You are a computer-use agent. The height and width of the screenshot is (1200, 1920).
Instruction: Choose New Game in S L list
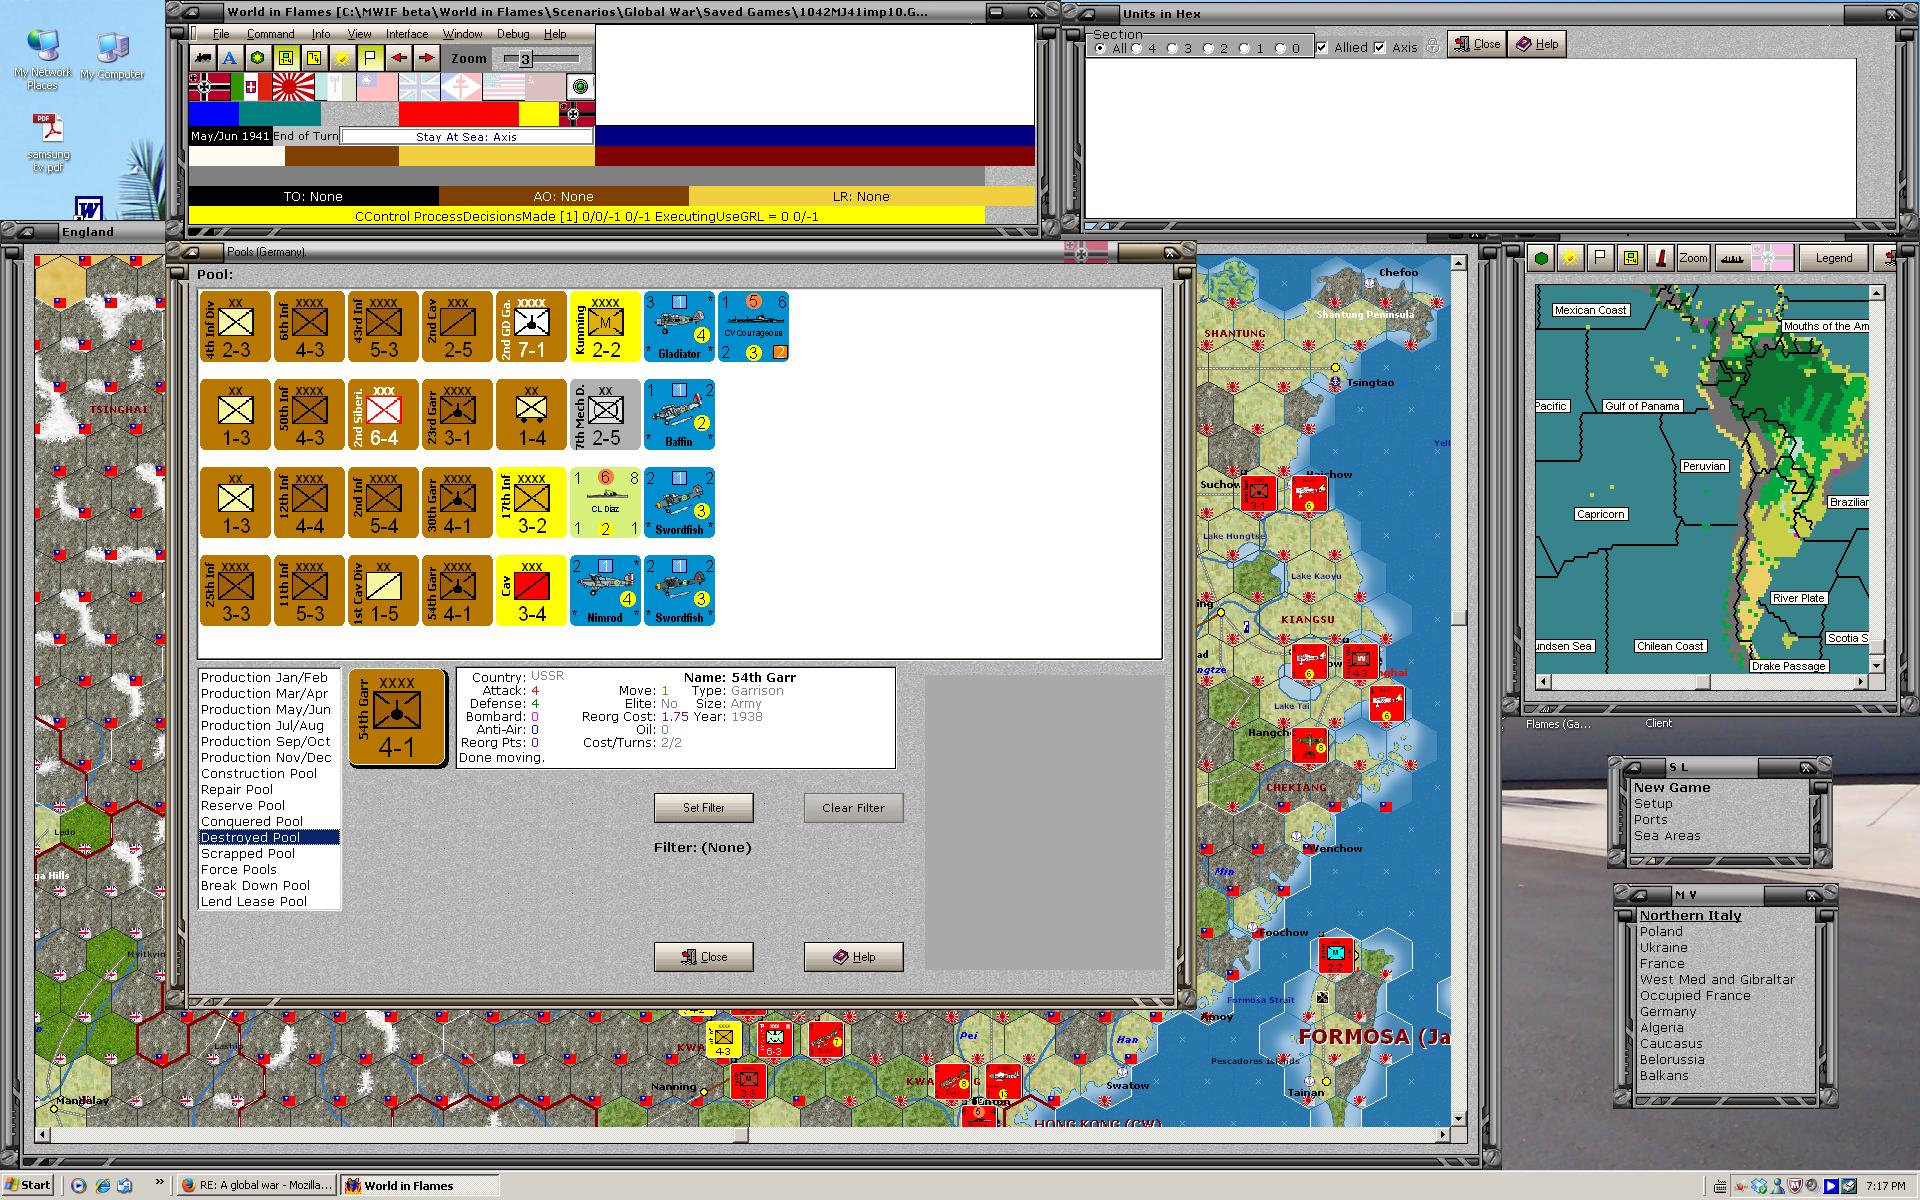click(1672, 788)
